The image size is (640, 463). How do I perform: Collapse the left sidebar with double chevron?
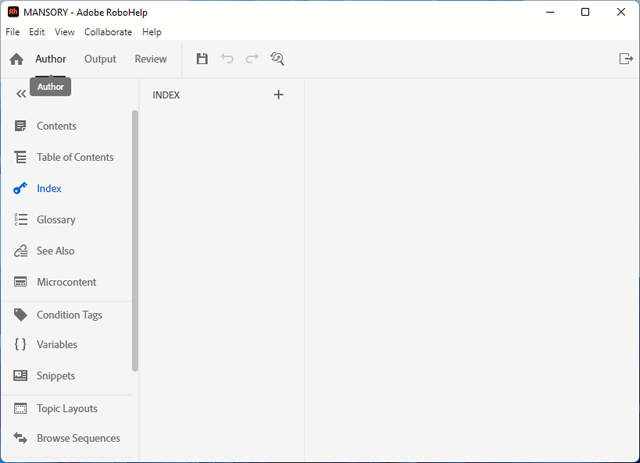(x=21, y=94)
